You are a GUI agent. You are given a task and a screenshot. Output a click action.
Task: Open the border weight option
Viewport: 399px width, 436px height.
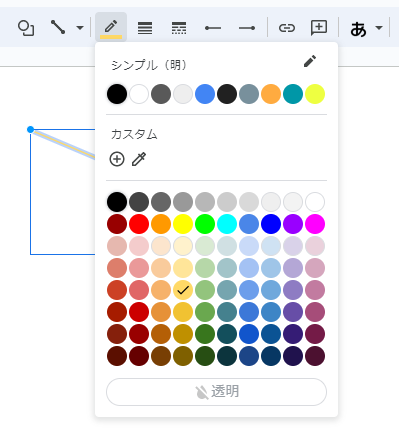(x=145, y=28)
